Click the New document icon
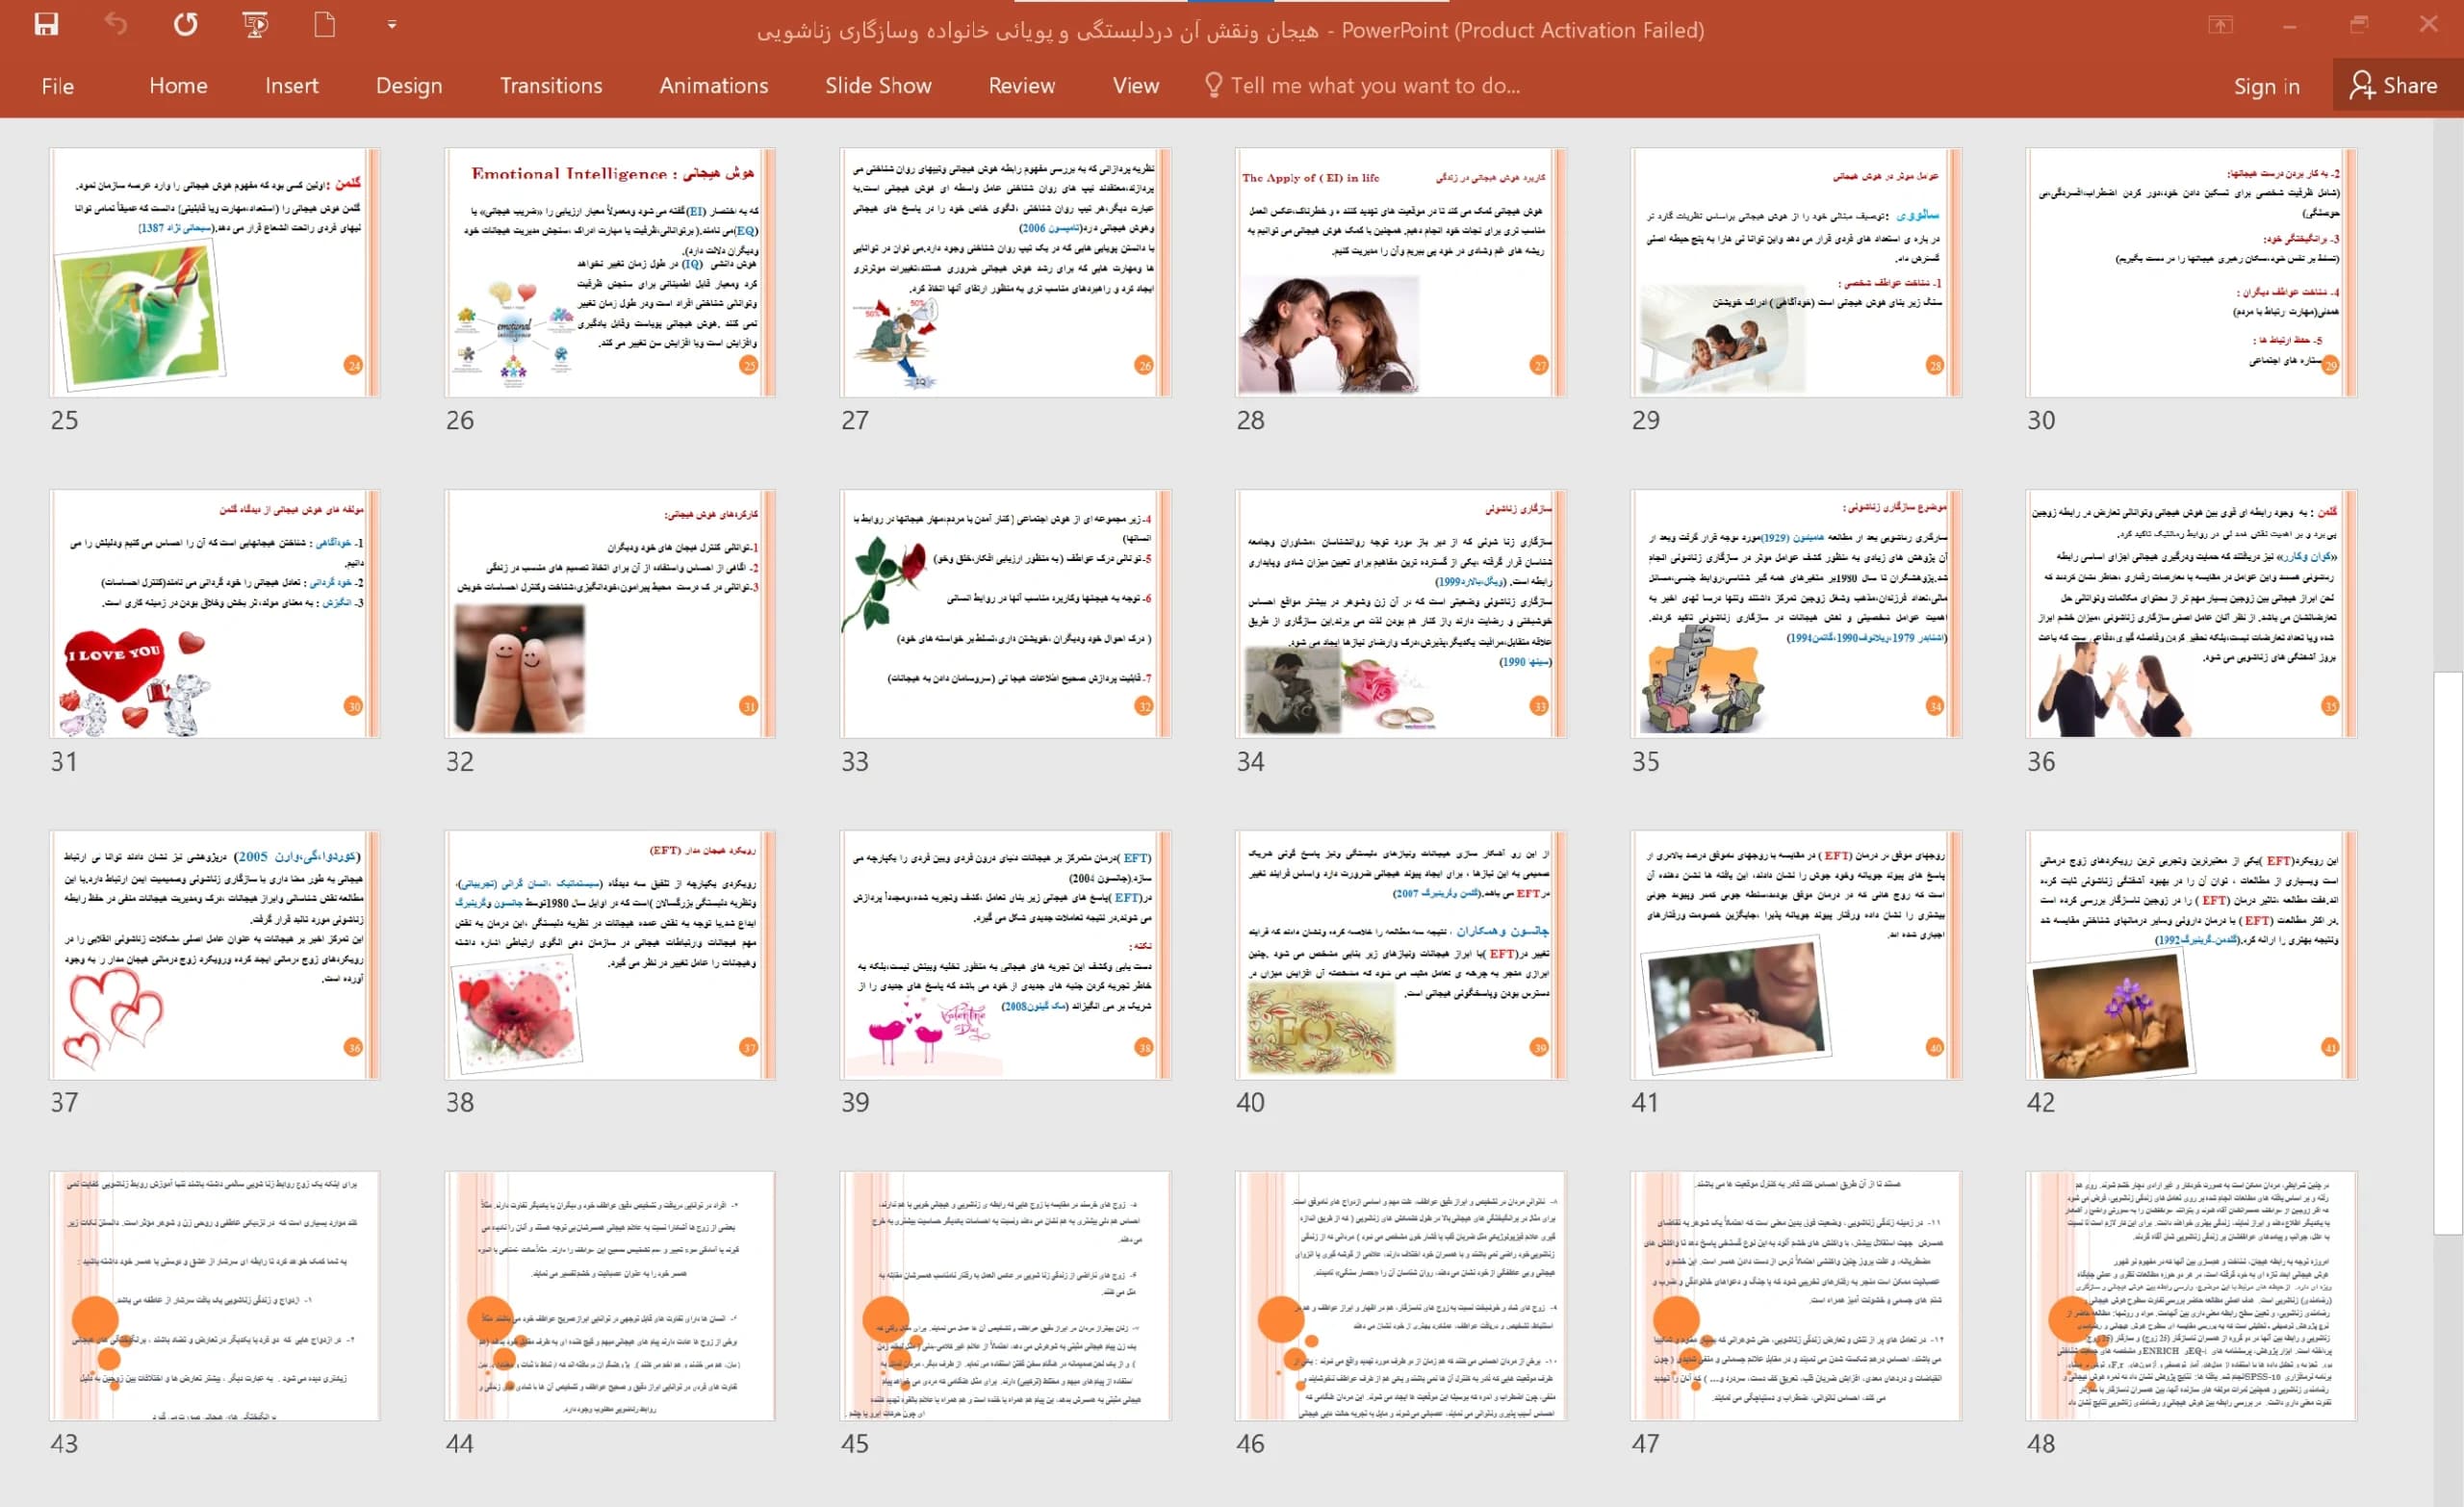Image resolution: width=2464 pixels, height=1507 pixels. [324, 24]
